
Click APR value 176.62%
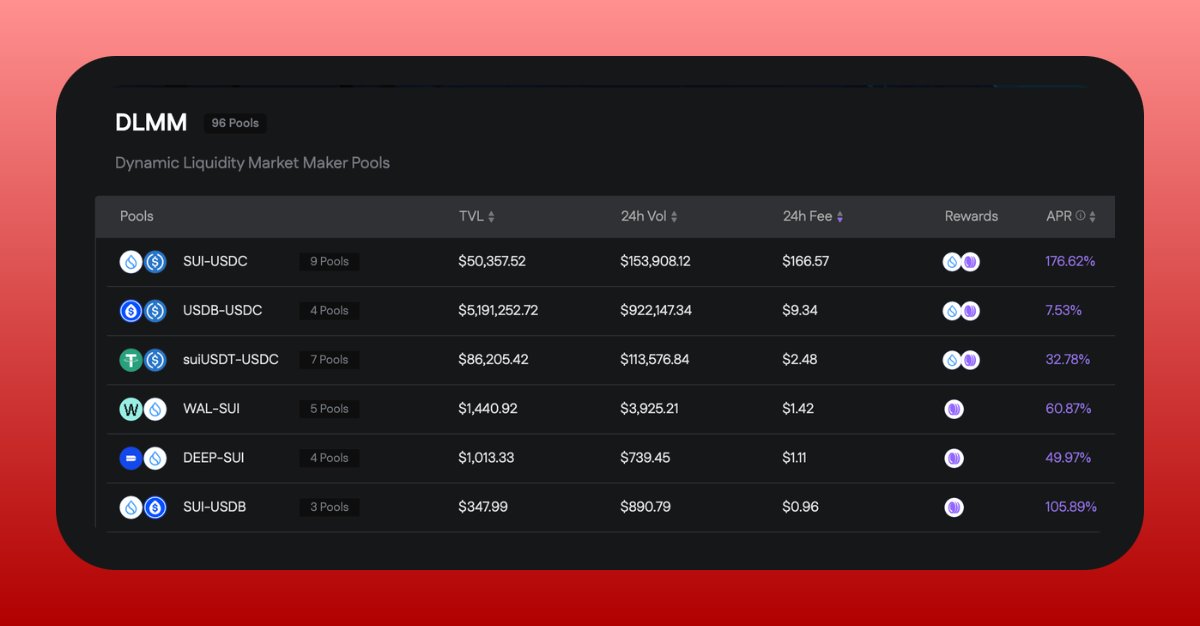(x=1070, y=261)
